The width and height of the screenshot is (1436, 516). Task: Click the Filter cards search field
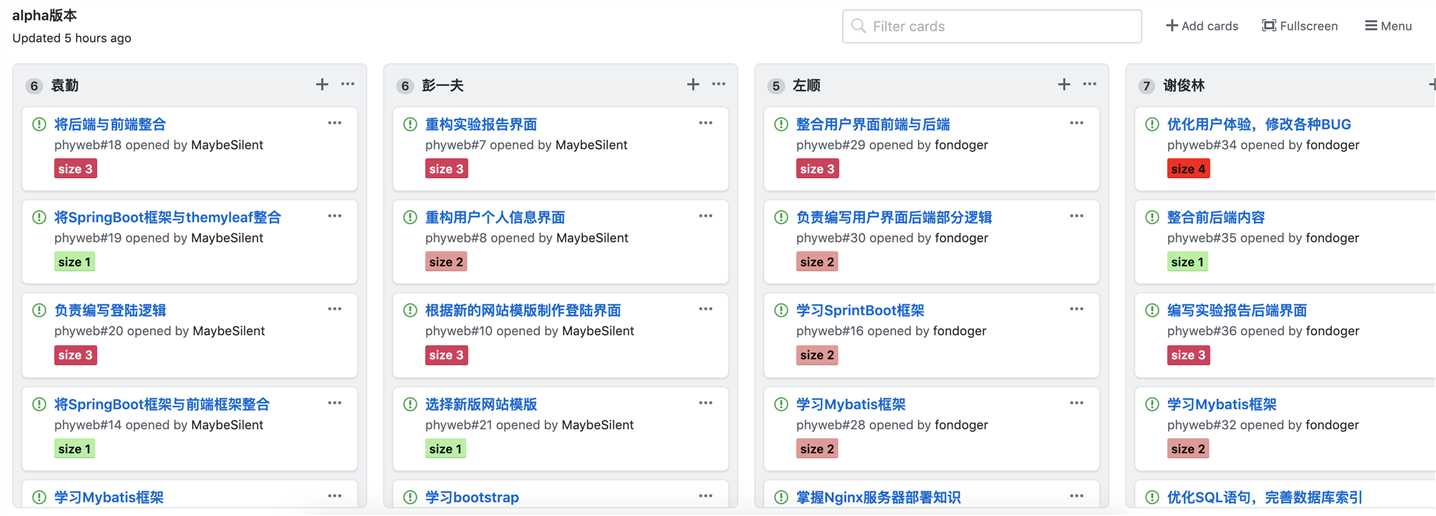tap(991, 26)
